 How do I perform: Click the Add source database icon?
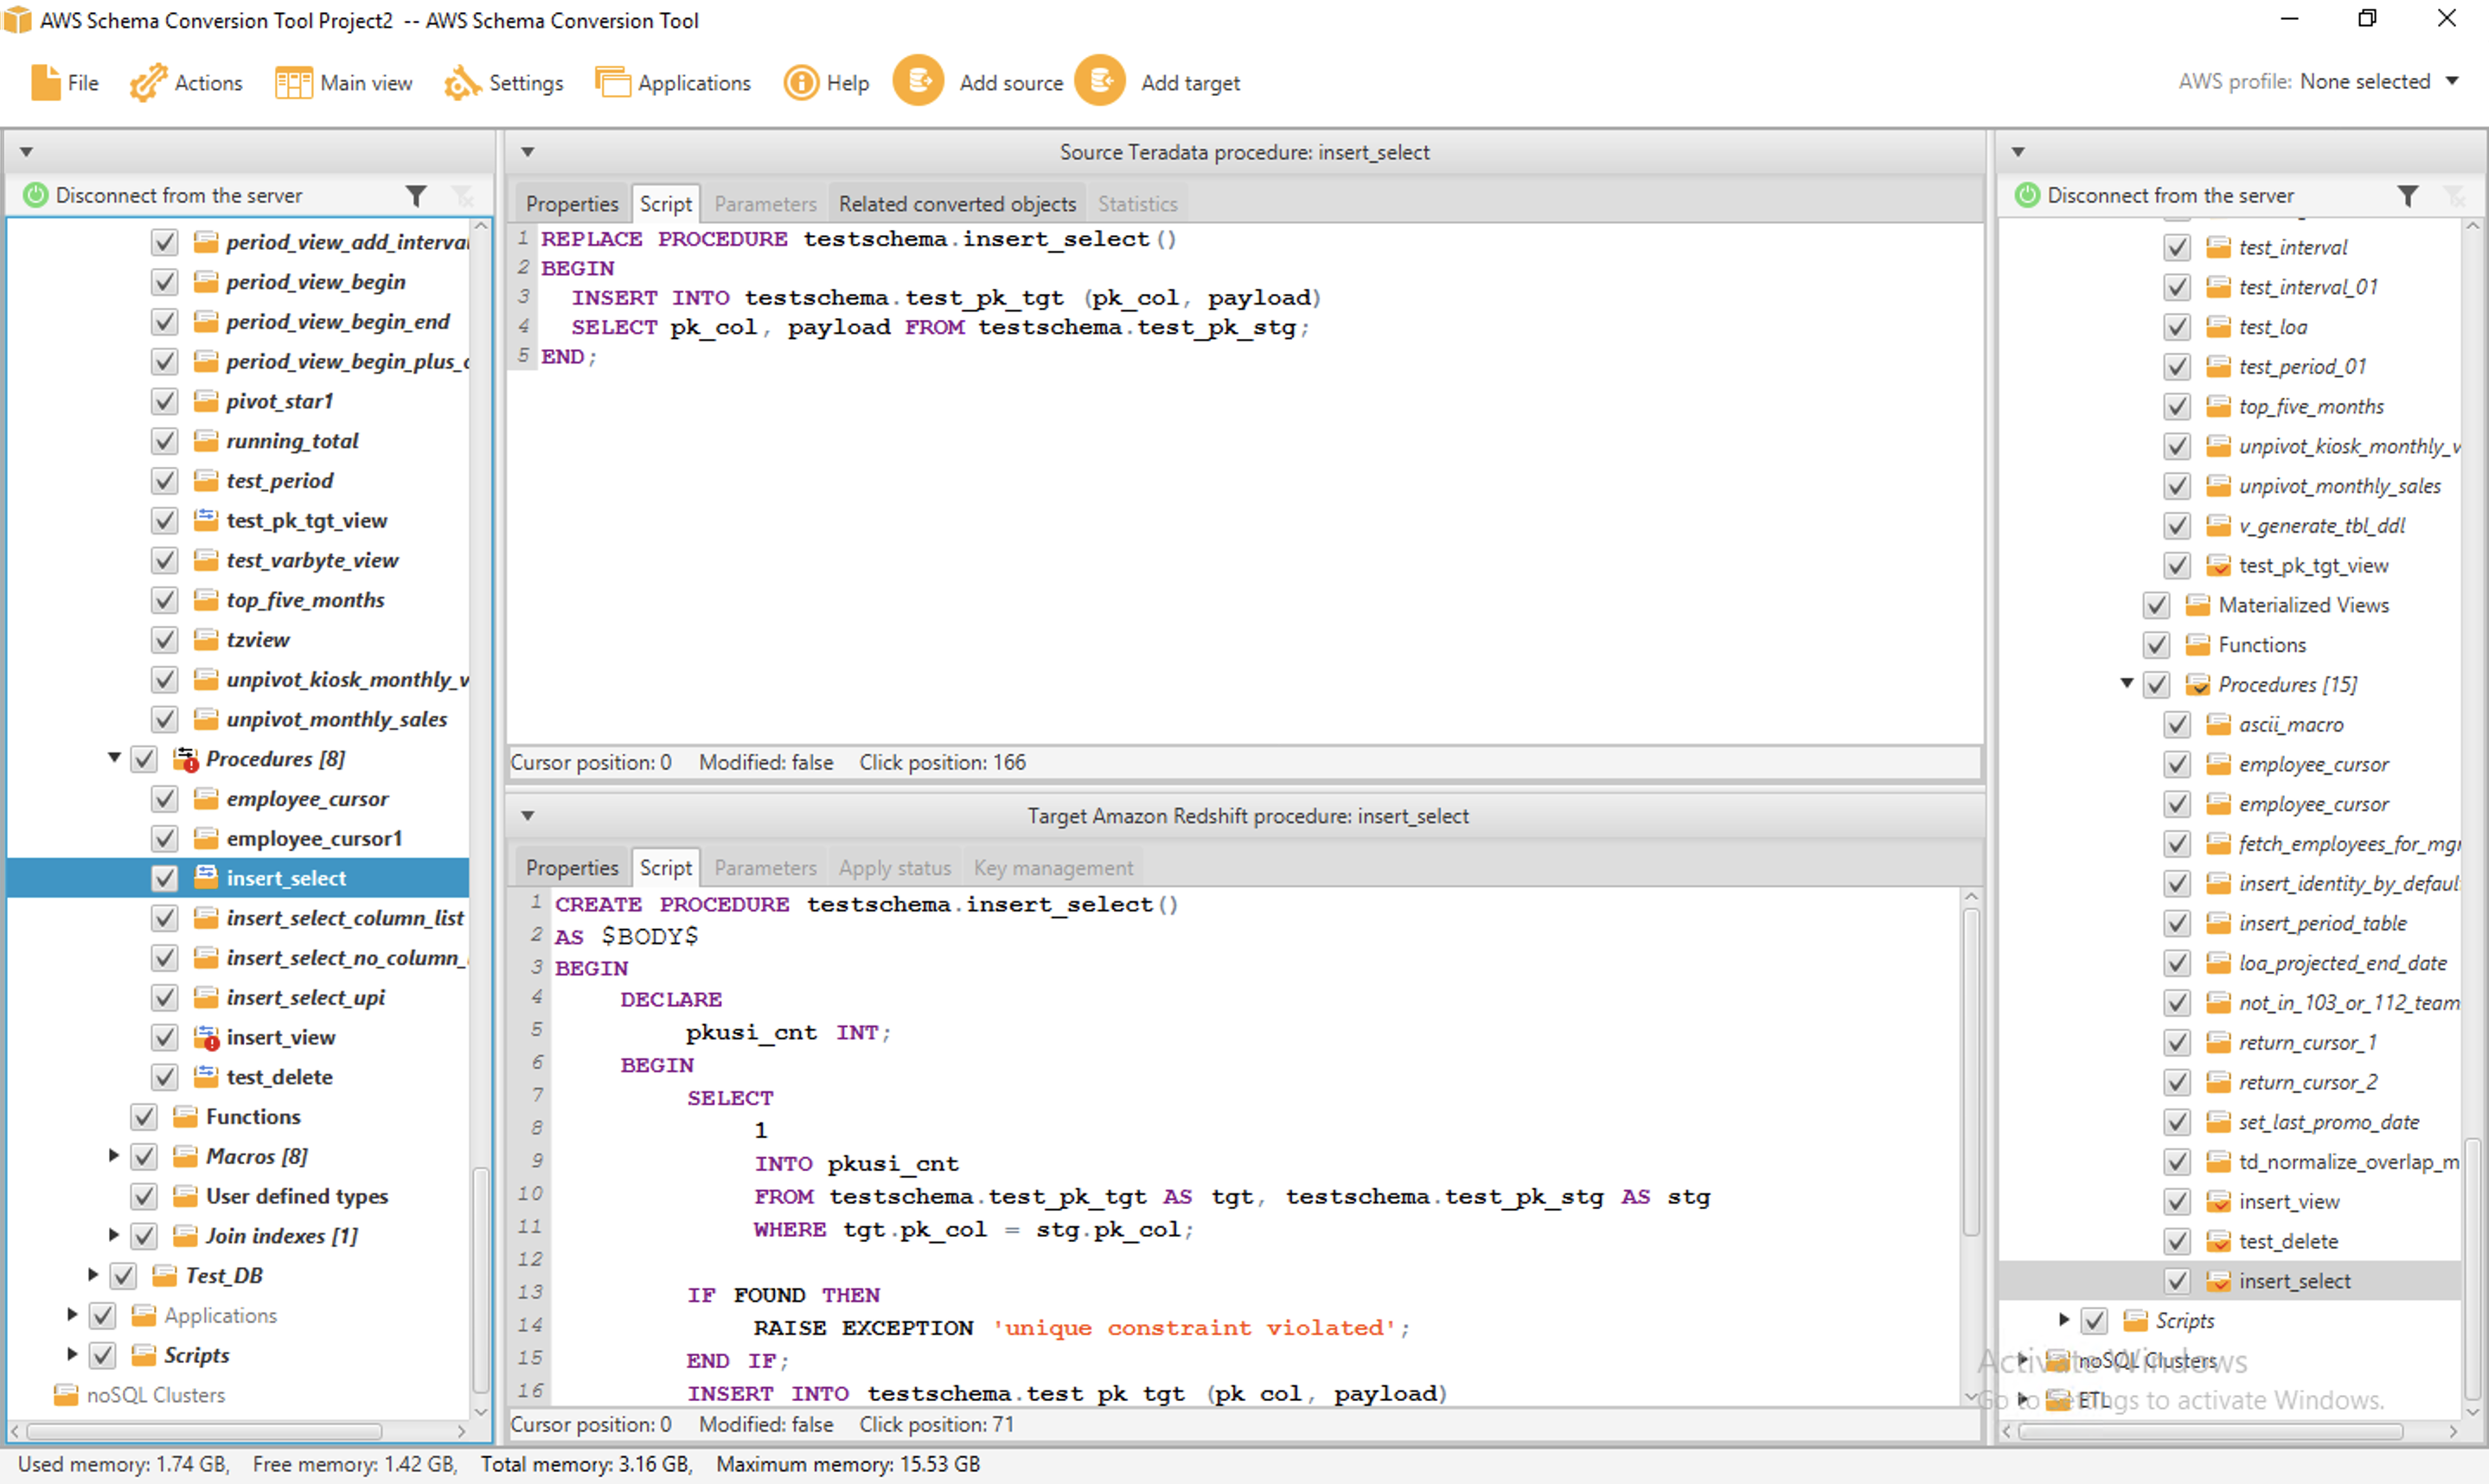coord(918,81)
